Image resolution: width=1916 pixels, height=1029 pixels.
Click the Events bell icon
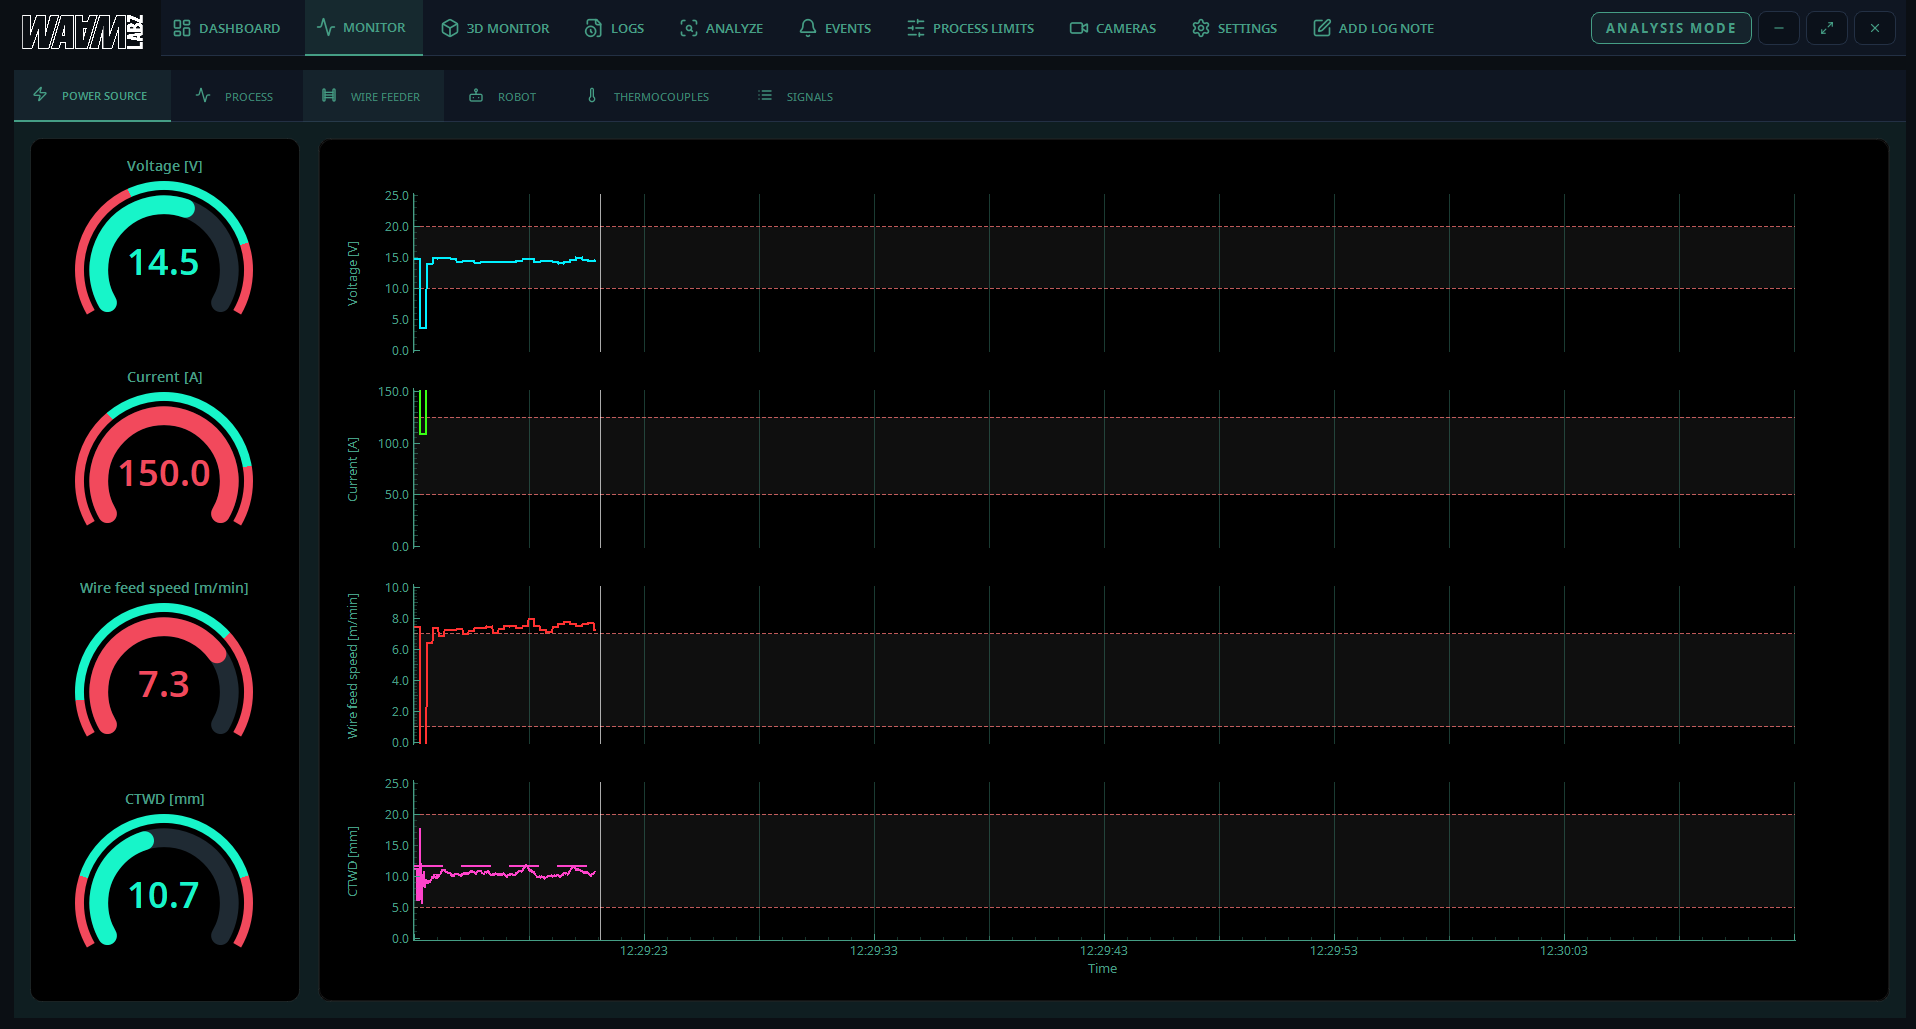point(808,28)
